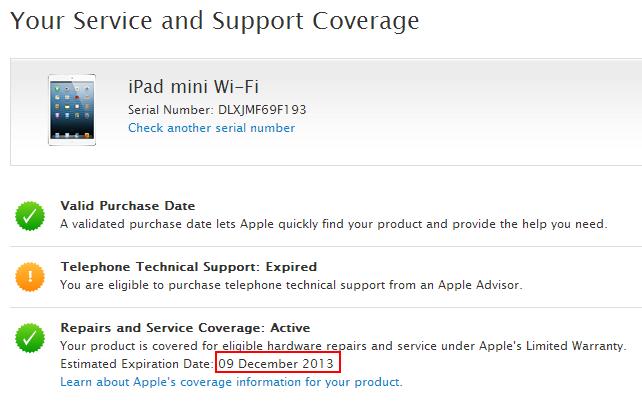Click the green checkmark beside Repairs and Service Coverage

[29, 338]
